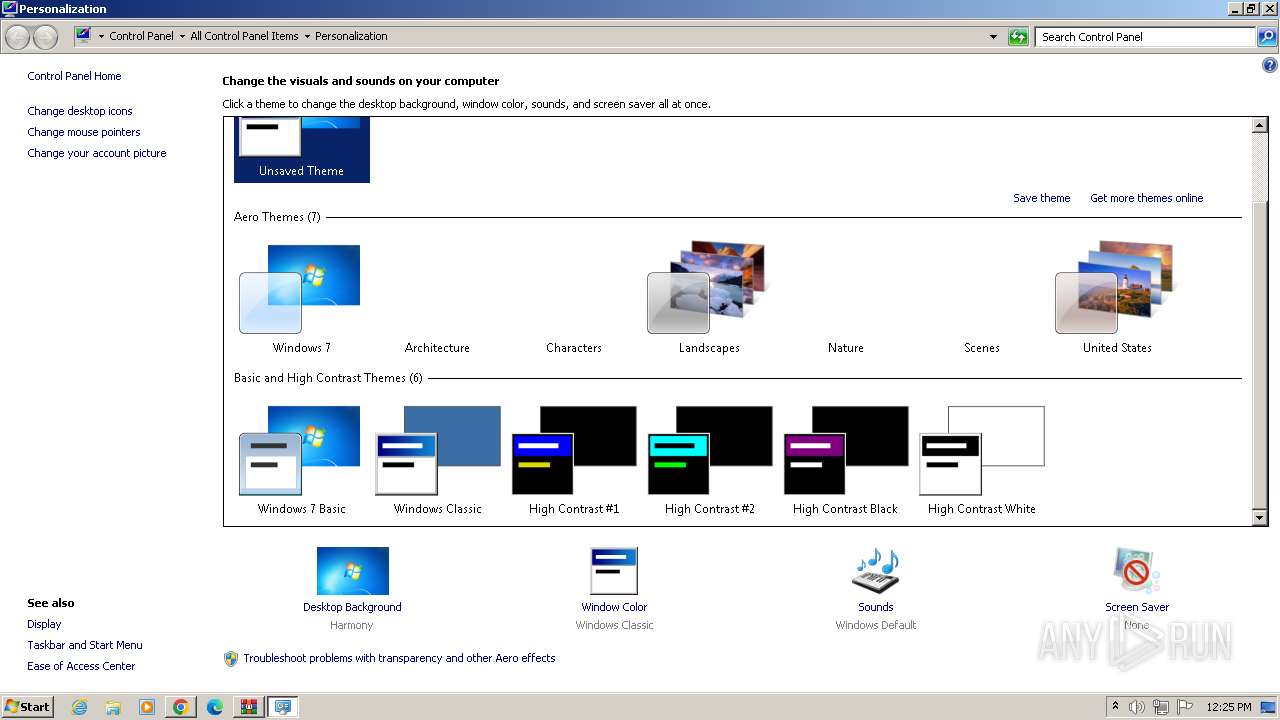
Task: Click the theme list scroll down arrow
Action: point(1260,517)
